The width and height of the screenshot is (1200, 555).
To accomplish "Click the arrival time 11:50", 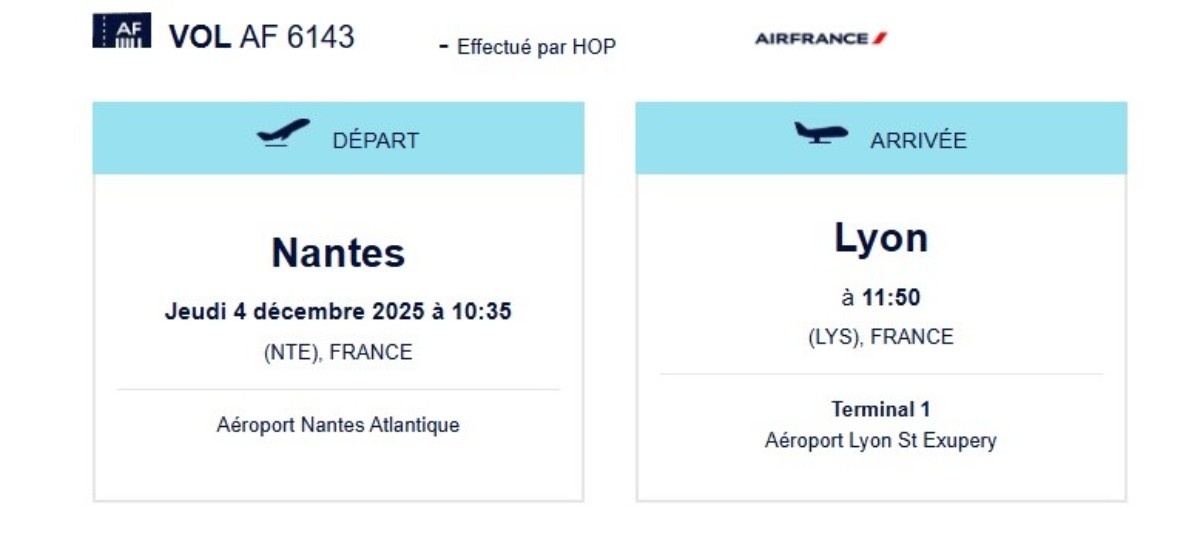I will (x=891, y=297).
